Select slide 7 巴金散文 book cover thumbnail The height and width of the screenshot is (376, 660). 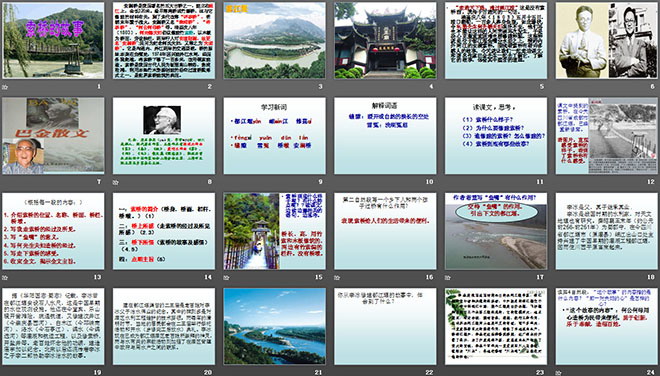(53, 136)
